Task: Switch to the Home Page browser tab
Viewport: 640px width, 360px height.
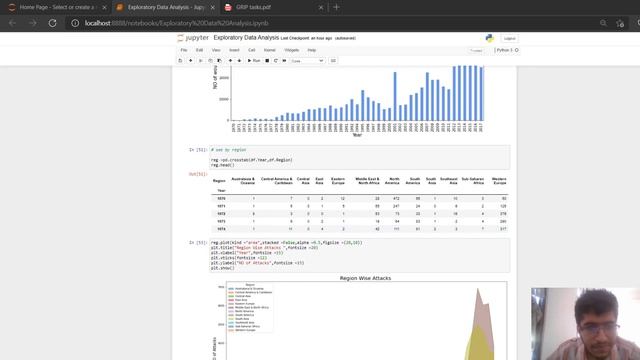Action: (x=57, y=7)
